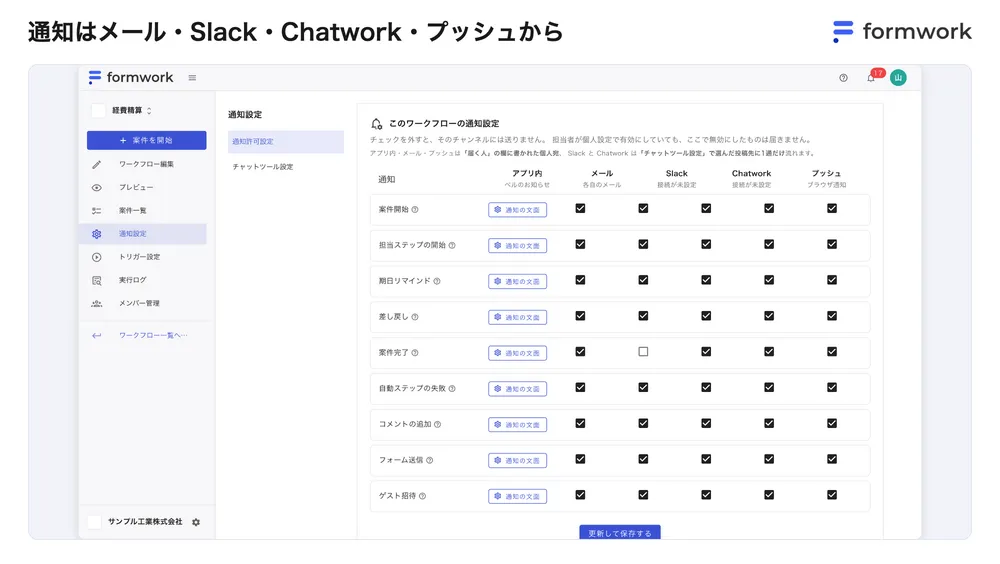The height and width of the screenshot is (564, 1000).
Task: Click the help icon beside 期日リマインド
Action: pyautogui.click(x=437, y=281)
